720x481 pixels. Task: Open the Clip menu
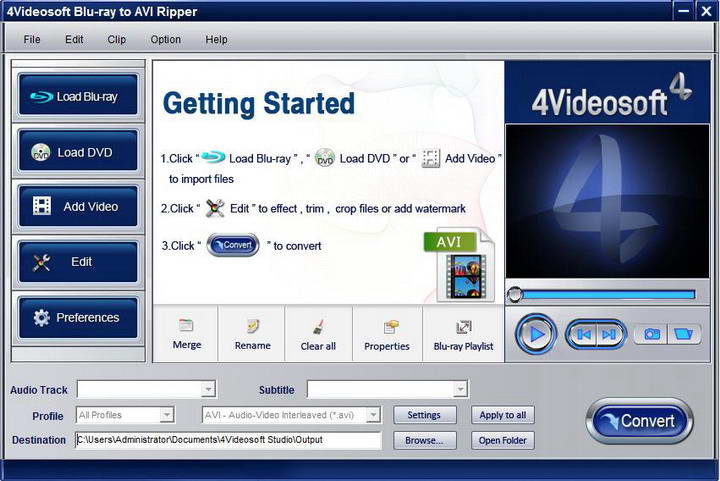click(117, 39)
